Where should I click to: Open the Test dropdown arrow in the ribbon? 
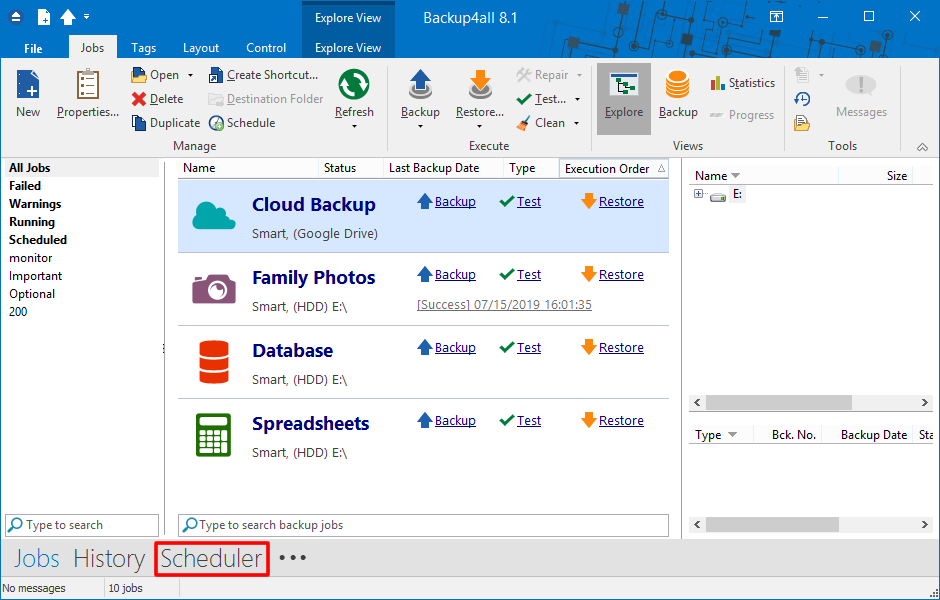pos(577,99)
